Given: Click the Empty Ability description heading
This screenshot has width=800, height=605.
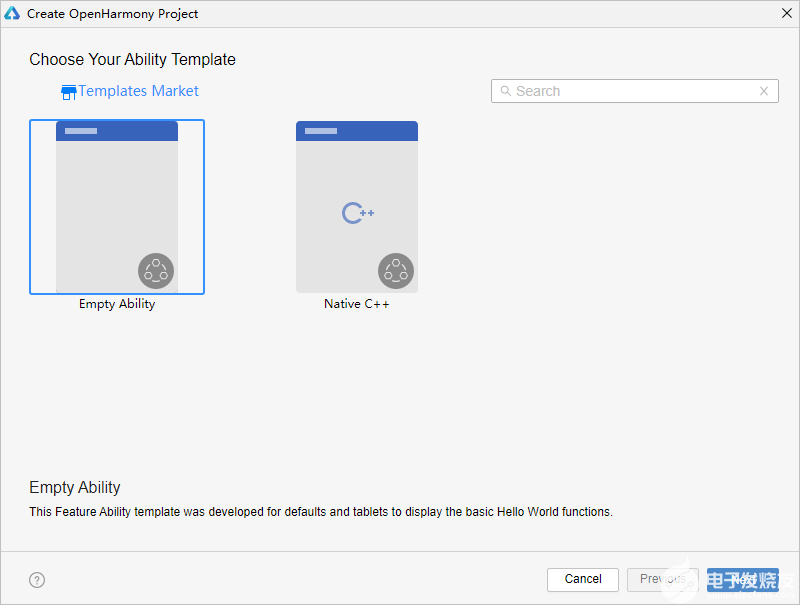Looking at the screenshot, I should pyautogui.click(x=74, y=488).
